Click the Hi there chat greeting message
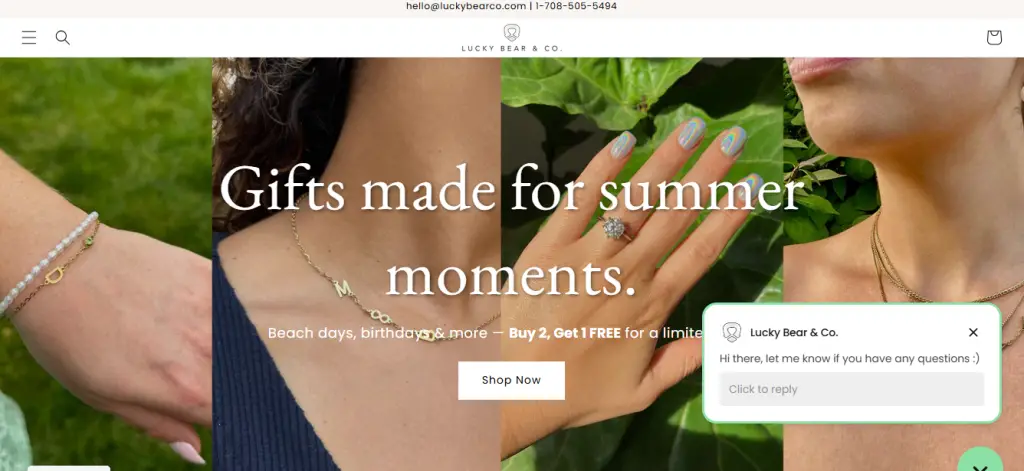1024x471 pixels. click(x=850, y=359)
